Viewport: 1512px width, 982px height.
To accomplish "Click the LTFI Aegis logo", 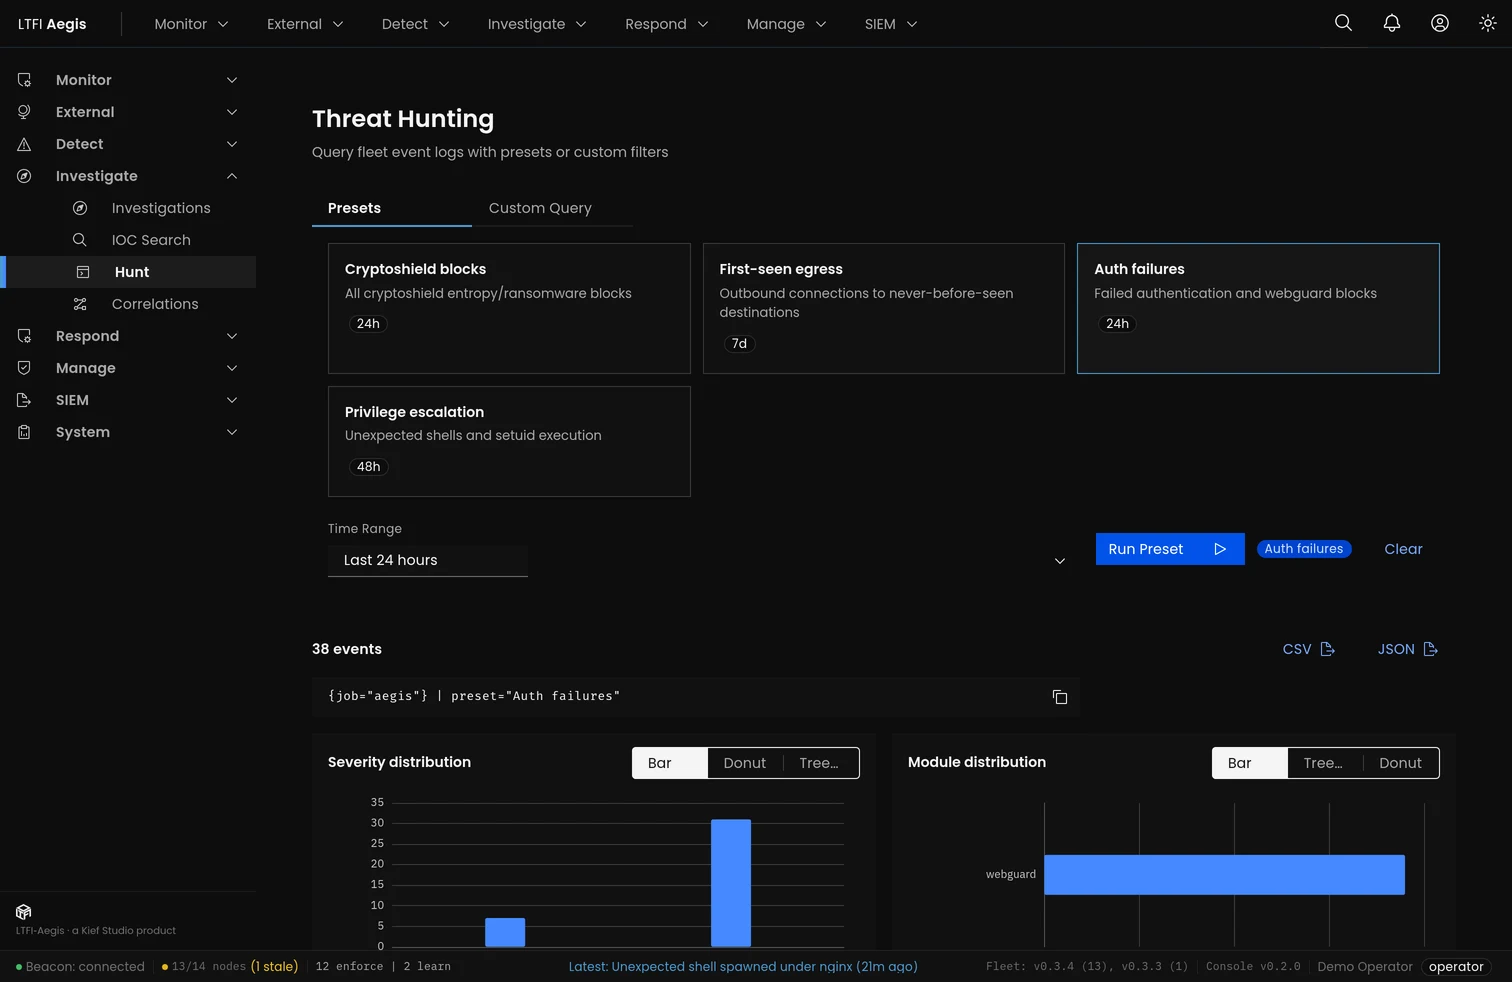I will click(52, 24).
